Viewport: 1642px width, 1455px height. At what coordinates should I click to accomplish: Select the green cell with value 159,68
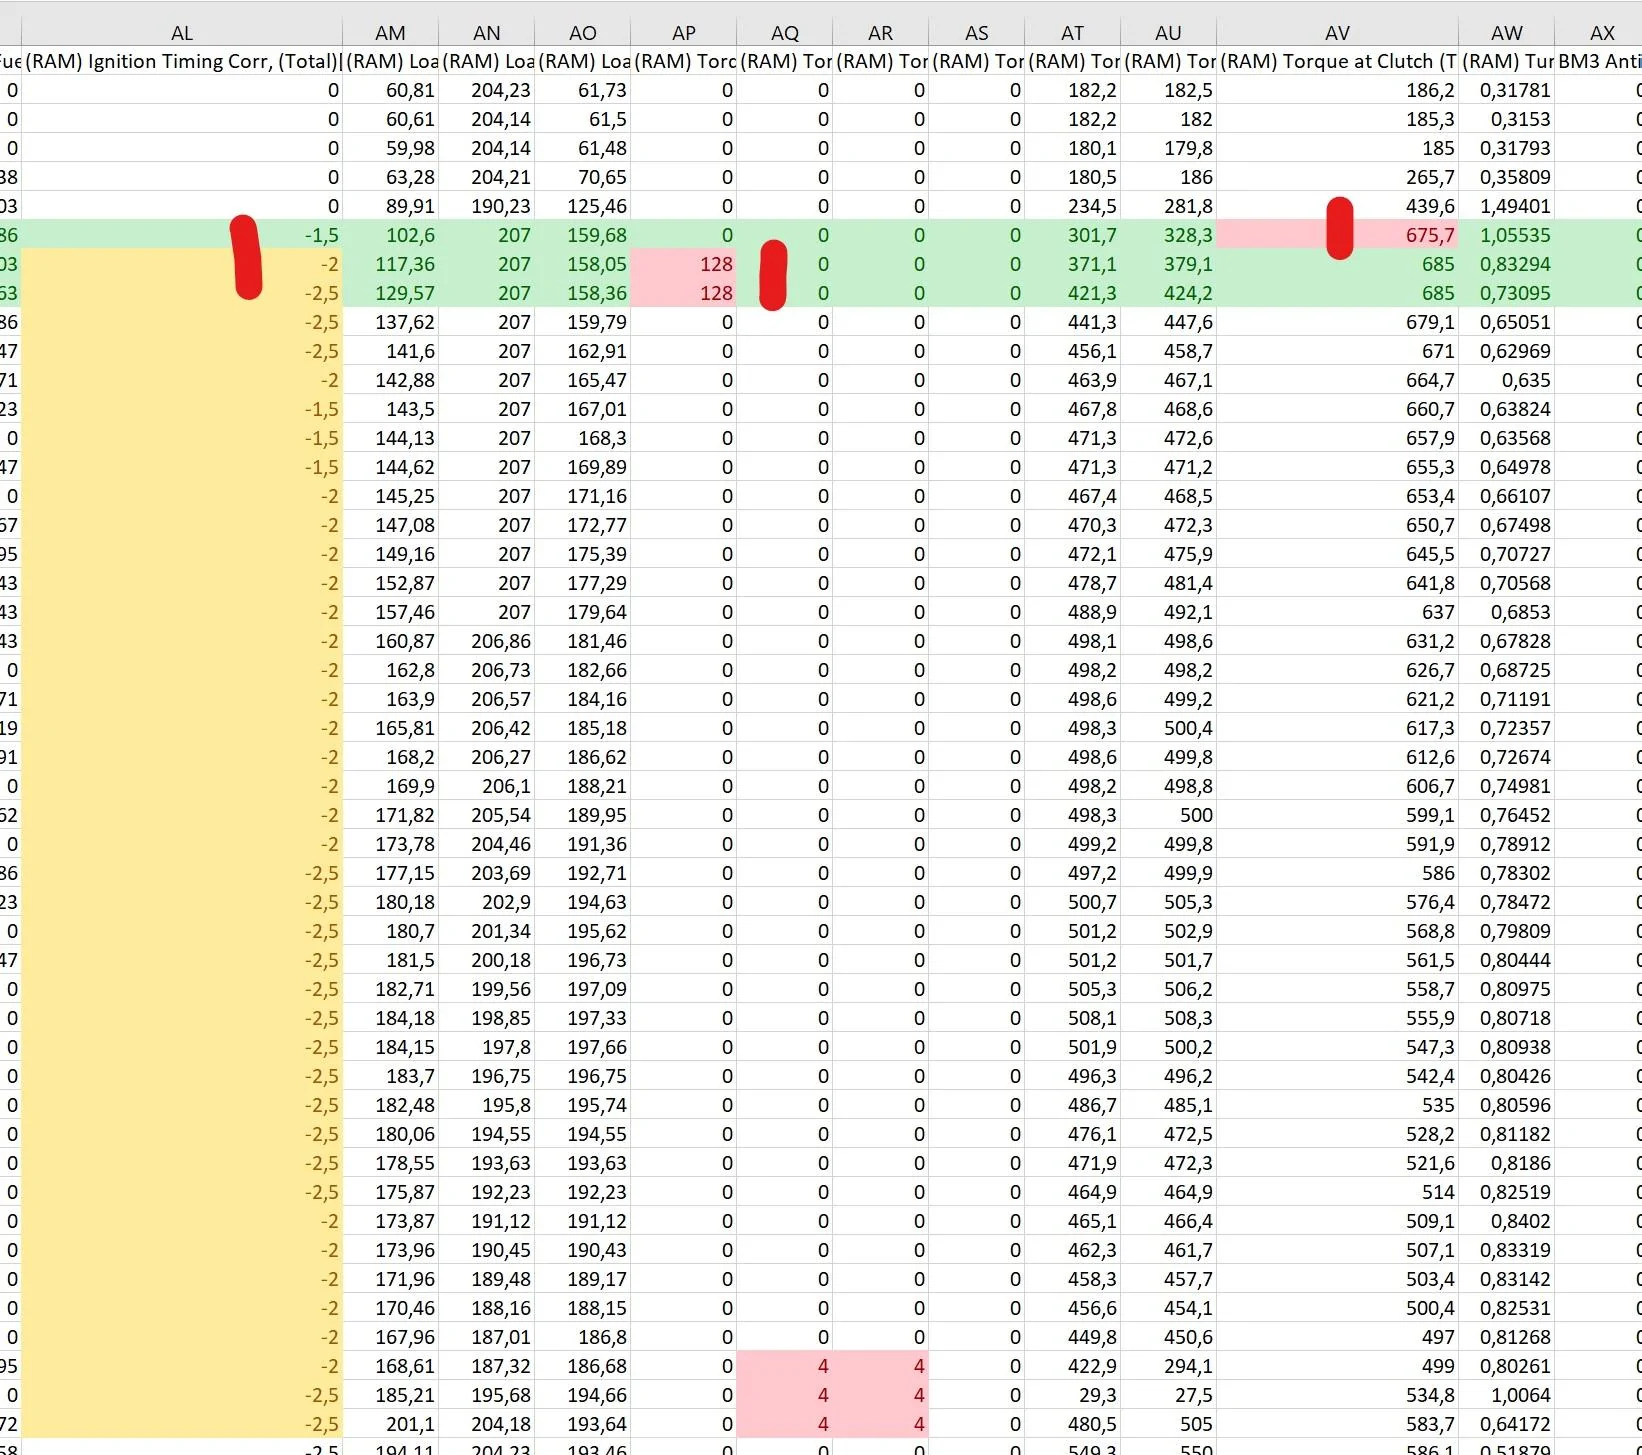pyautogui.click(x=582, y=235)
